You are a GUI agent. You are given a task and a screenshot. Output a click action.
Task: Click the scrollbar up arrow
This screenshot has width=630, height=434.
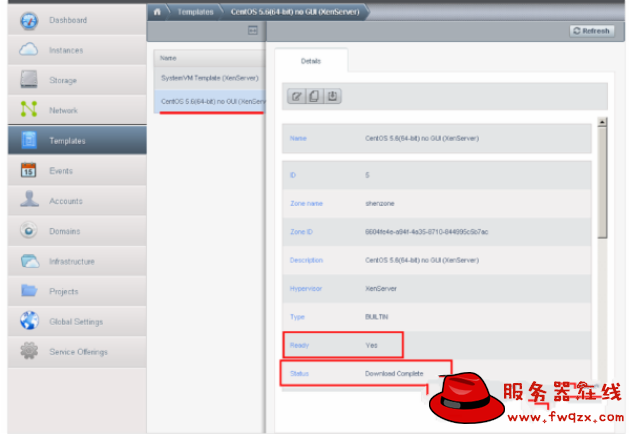coord(602,122)
